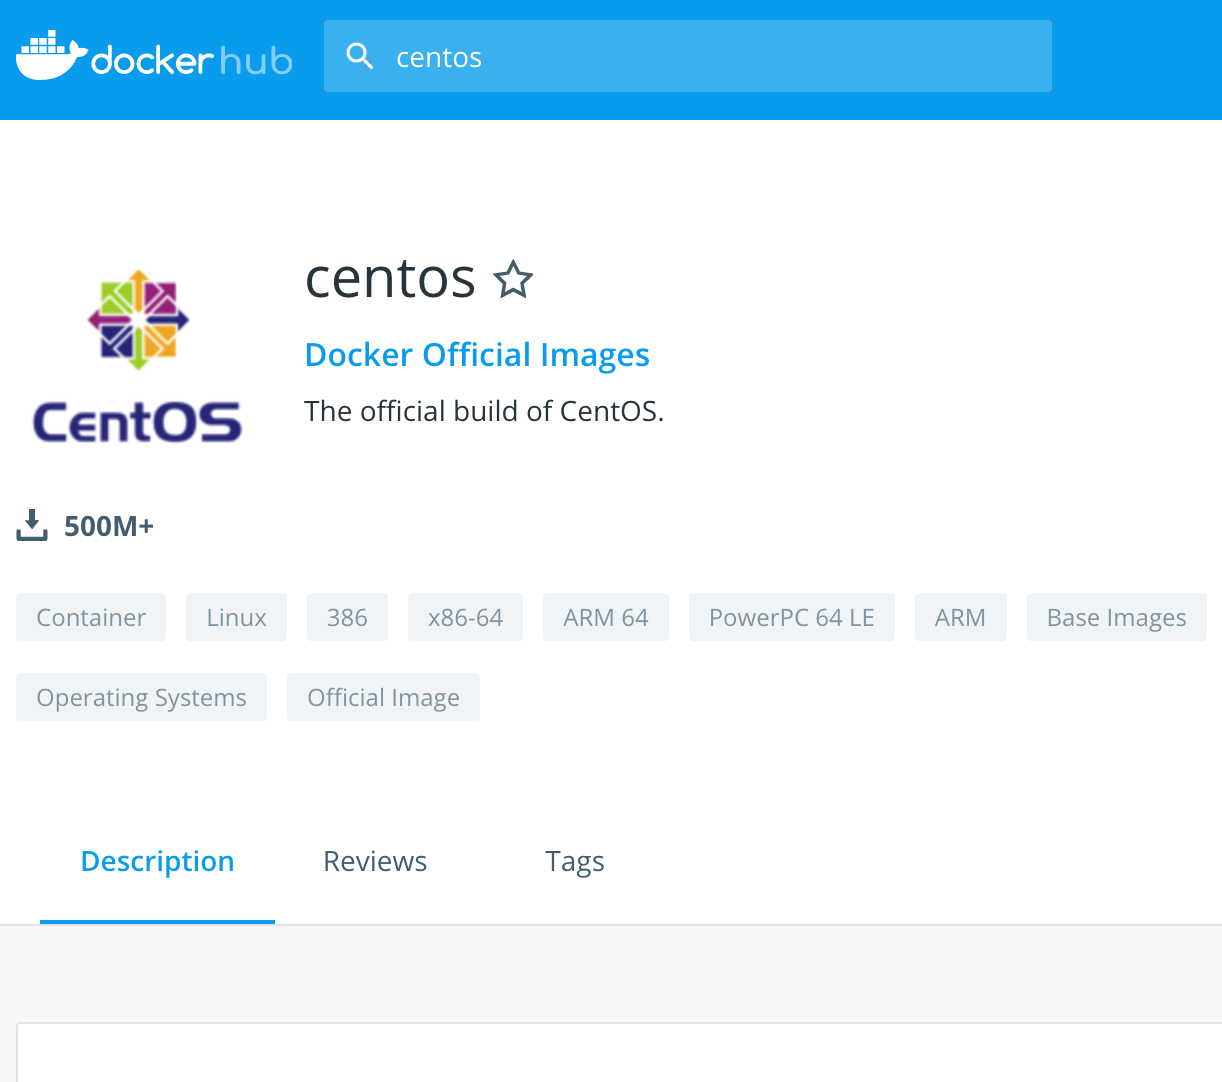Star the centos repository
This screenshot has width=1222, height=1082.
514,279
